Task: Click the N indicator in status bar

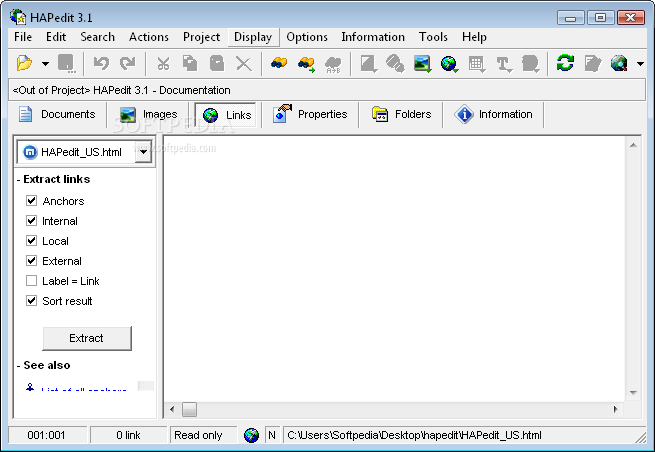Action: pos(272,435)
